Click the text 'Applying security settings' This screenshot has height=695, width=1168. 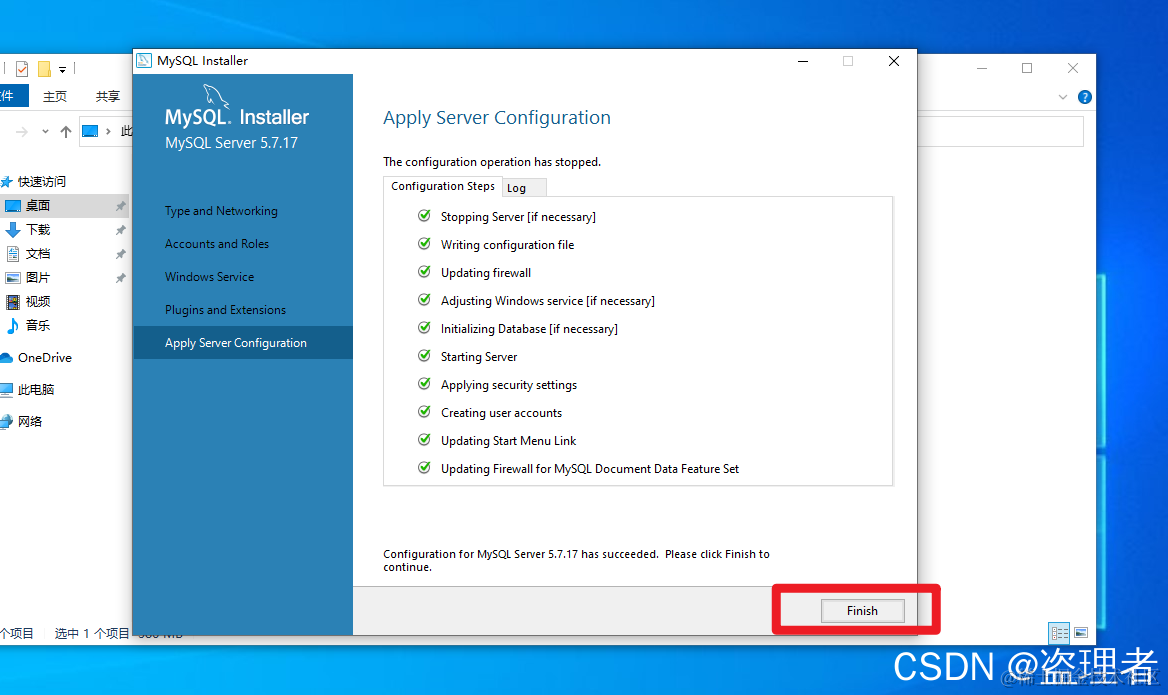[x=509, y=385]
